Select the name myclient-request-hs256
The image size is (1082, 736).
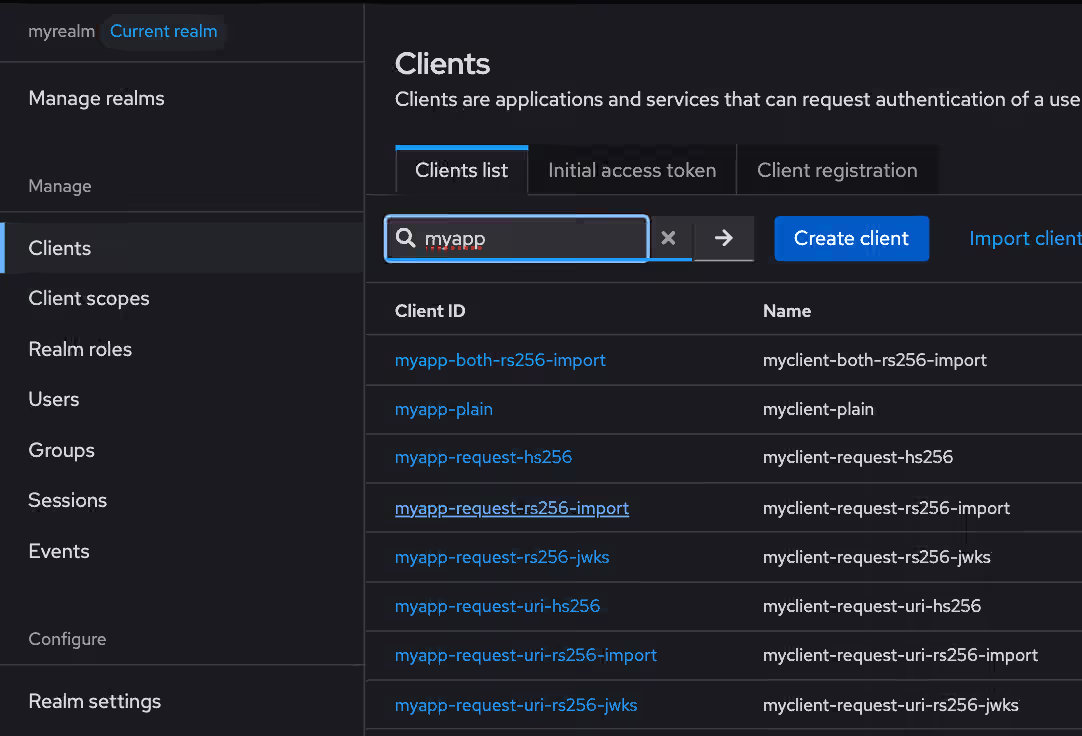click(858, 457)
